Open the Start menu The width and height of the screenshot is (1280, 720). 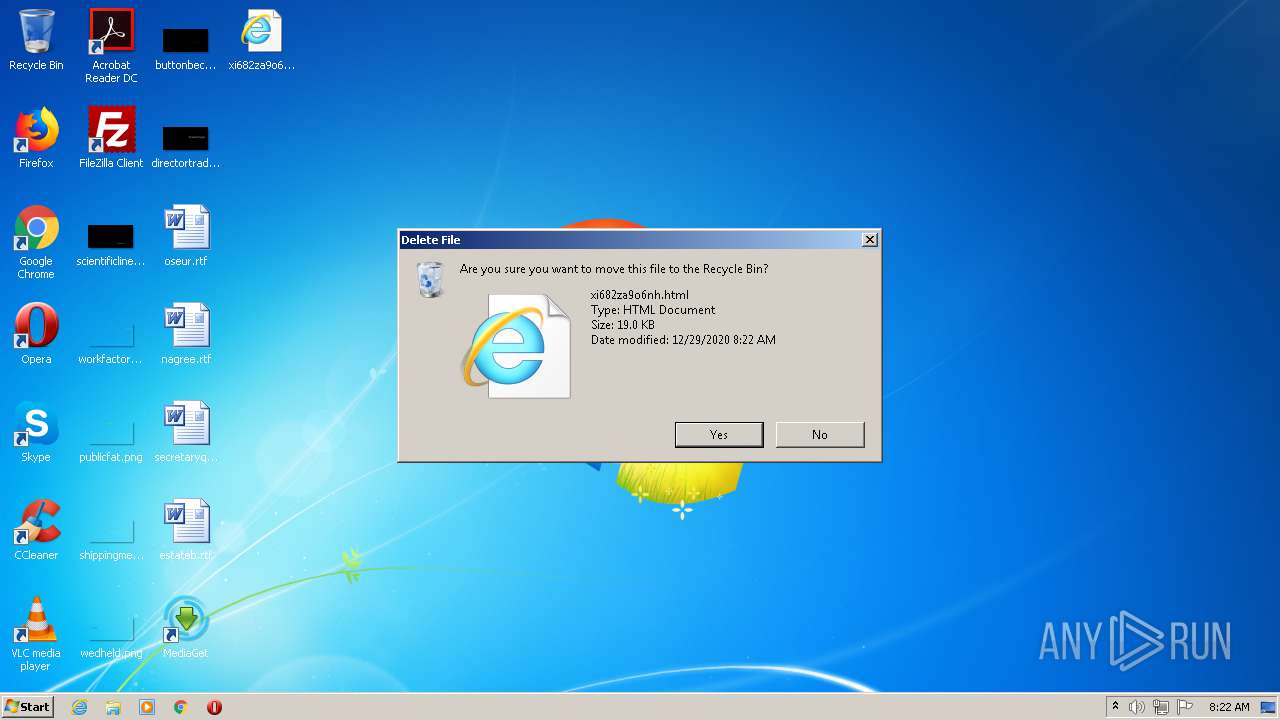28,707
